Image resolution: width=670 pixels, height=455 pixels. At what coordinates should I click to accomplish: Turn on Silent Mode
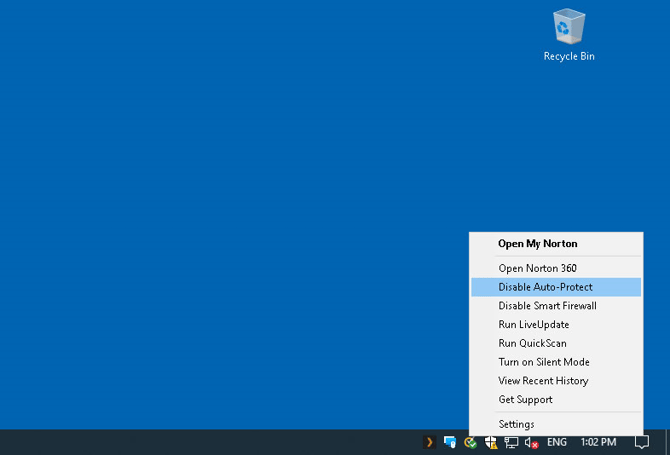coord(544,362)
